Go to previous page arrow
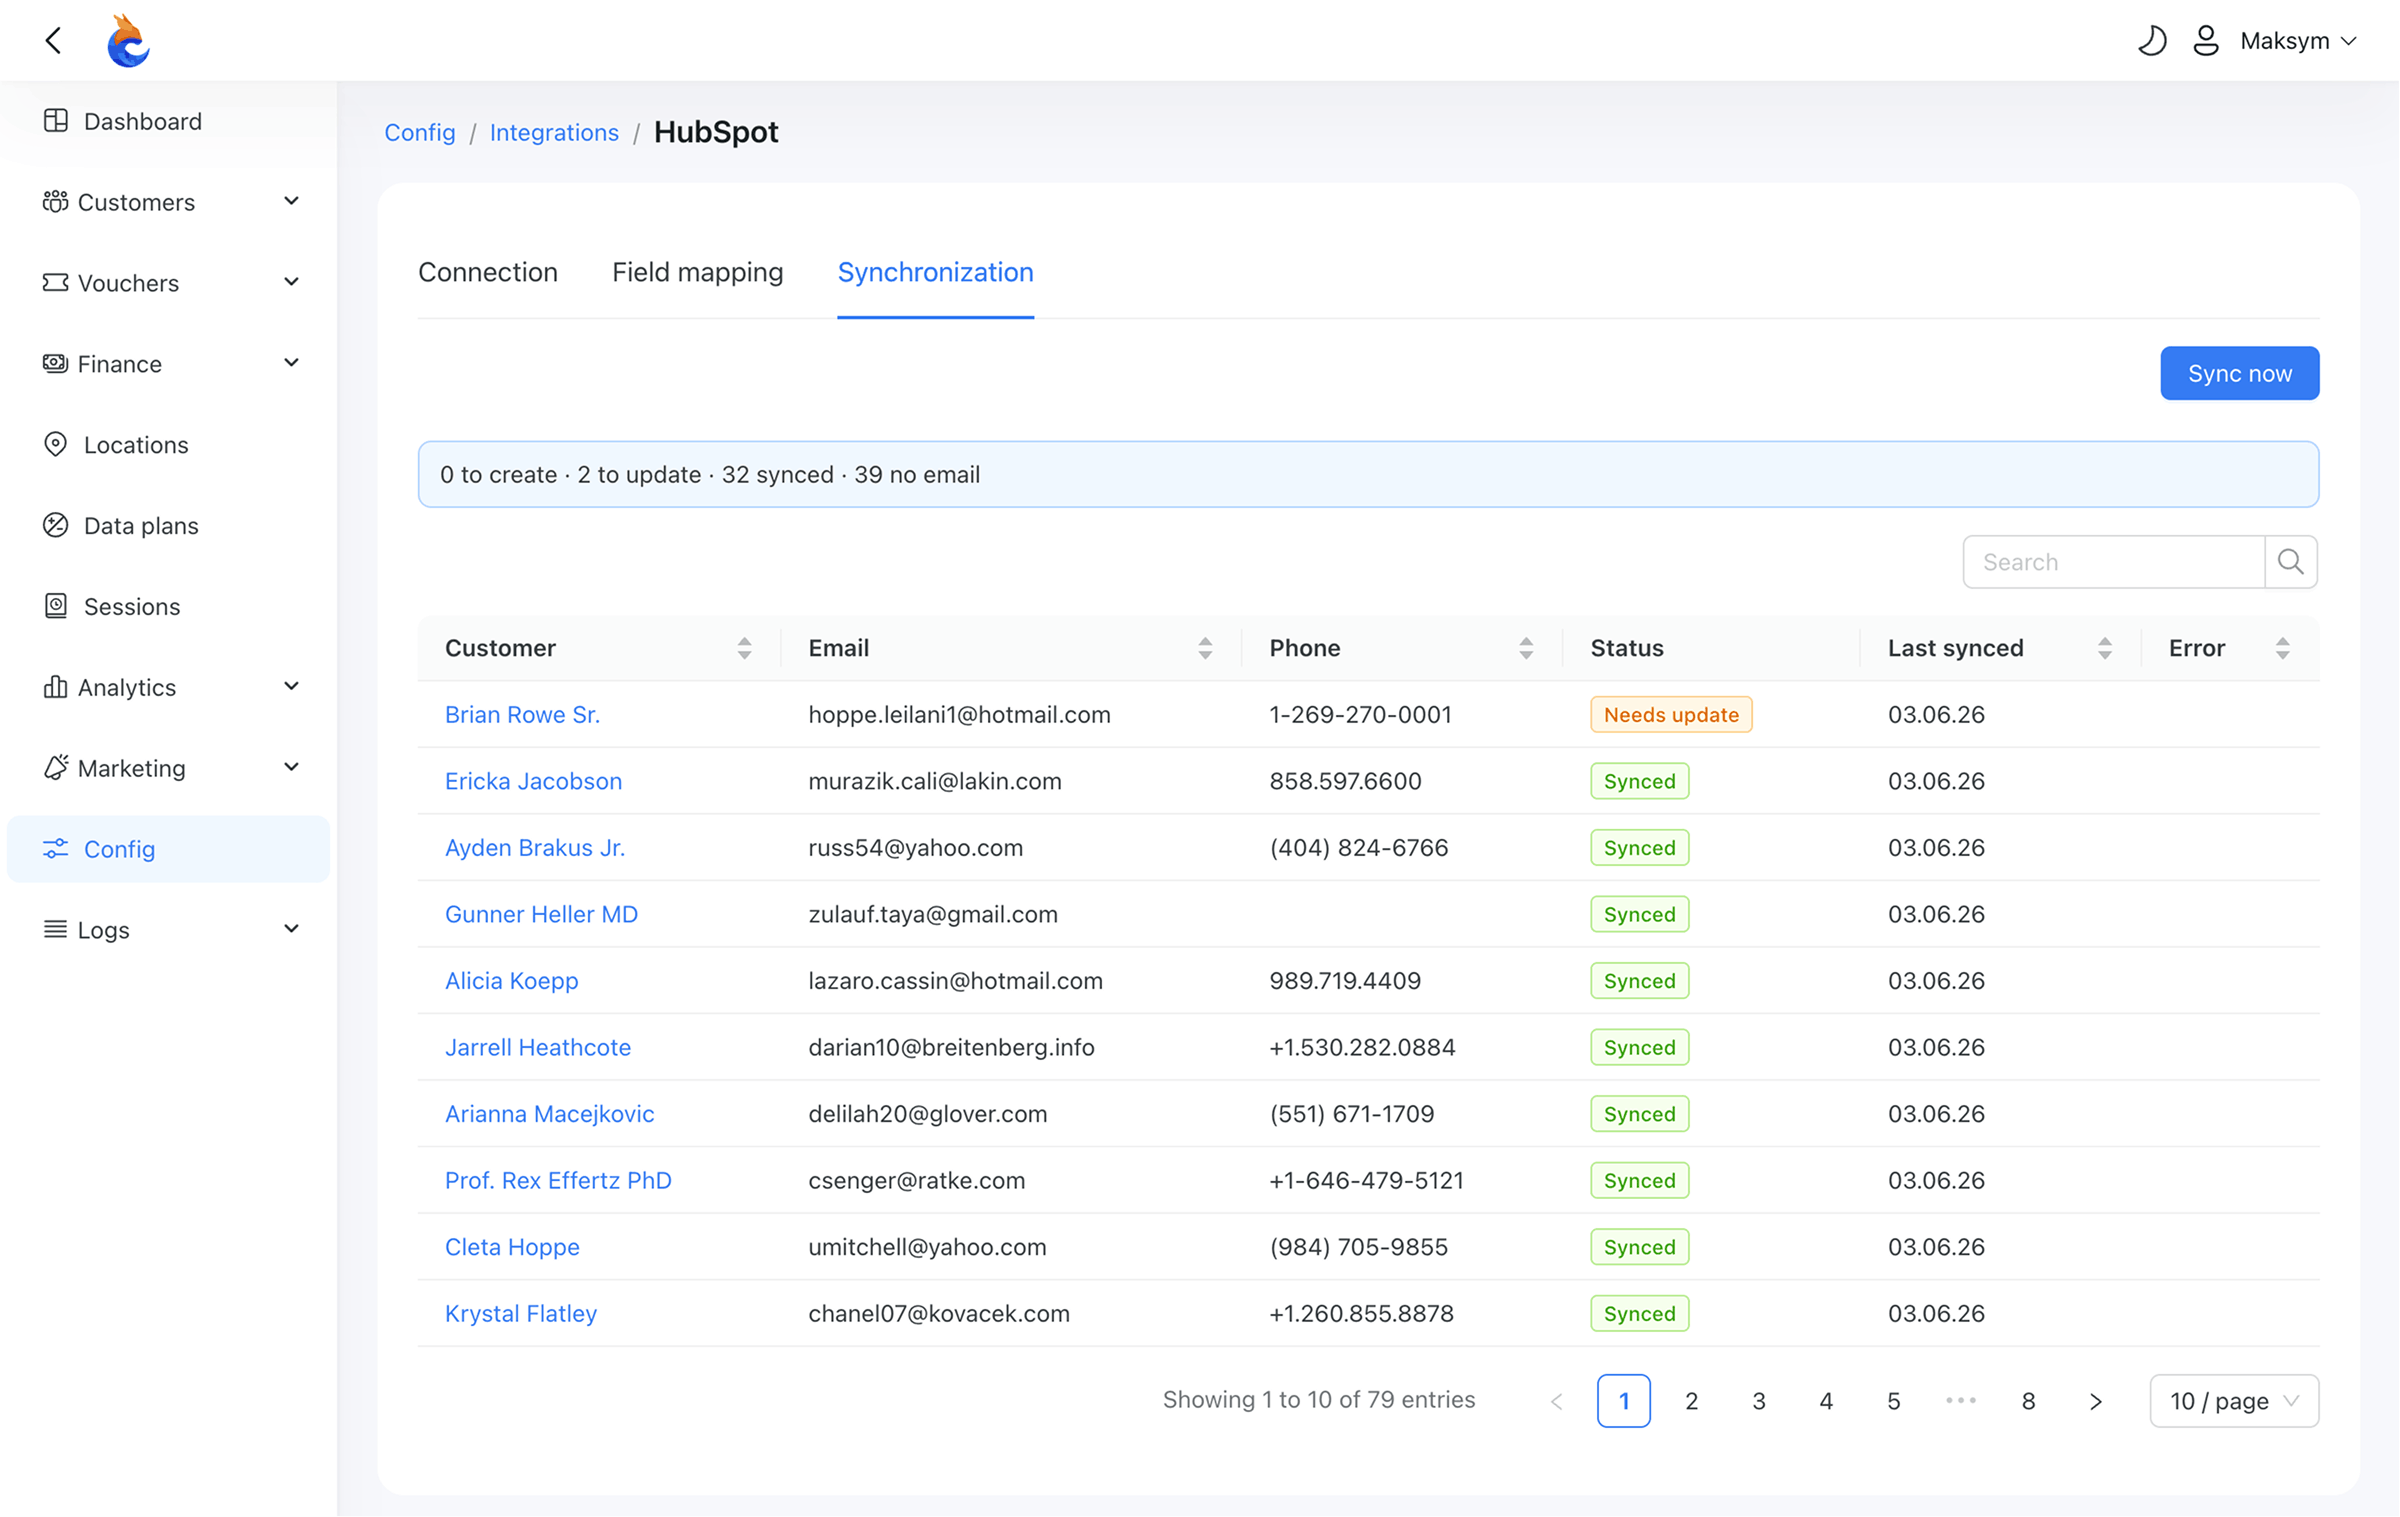The image size is (2400, 1517). tap(1557, 1402)
